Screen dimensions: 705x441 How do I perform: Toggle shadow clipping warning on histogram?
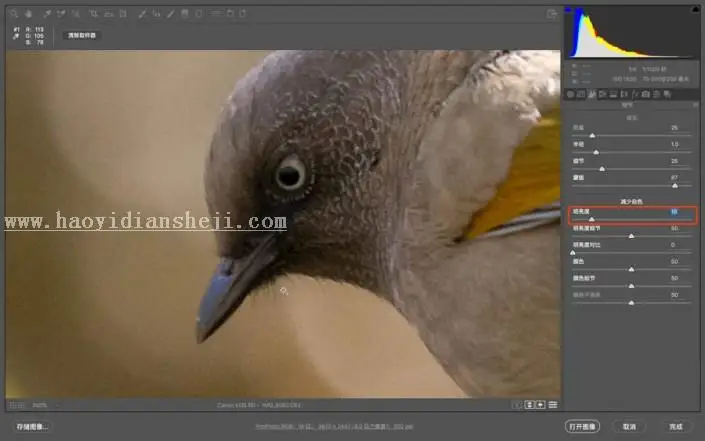tap(569, 9)
